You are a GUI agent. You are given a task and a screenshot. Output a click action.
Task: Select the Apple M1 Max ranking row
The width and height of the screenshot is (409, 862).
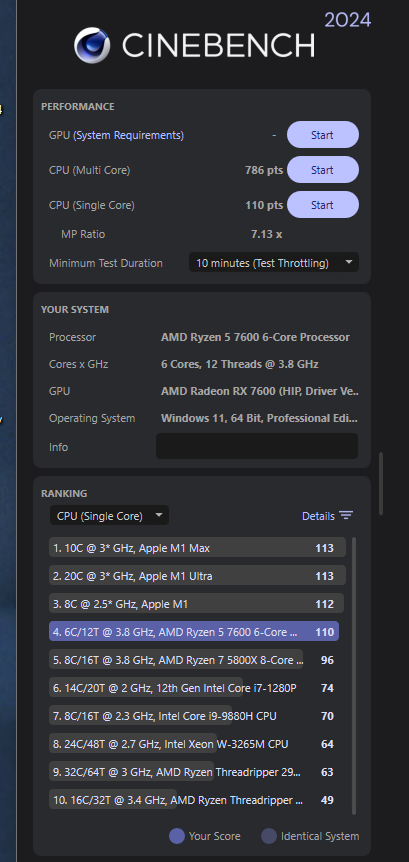point(197,548)
